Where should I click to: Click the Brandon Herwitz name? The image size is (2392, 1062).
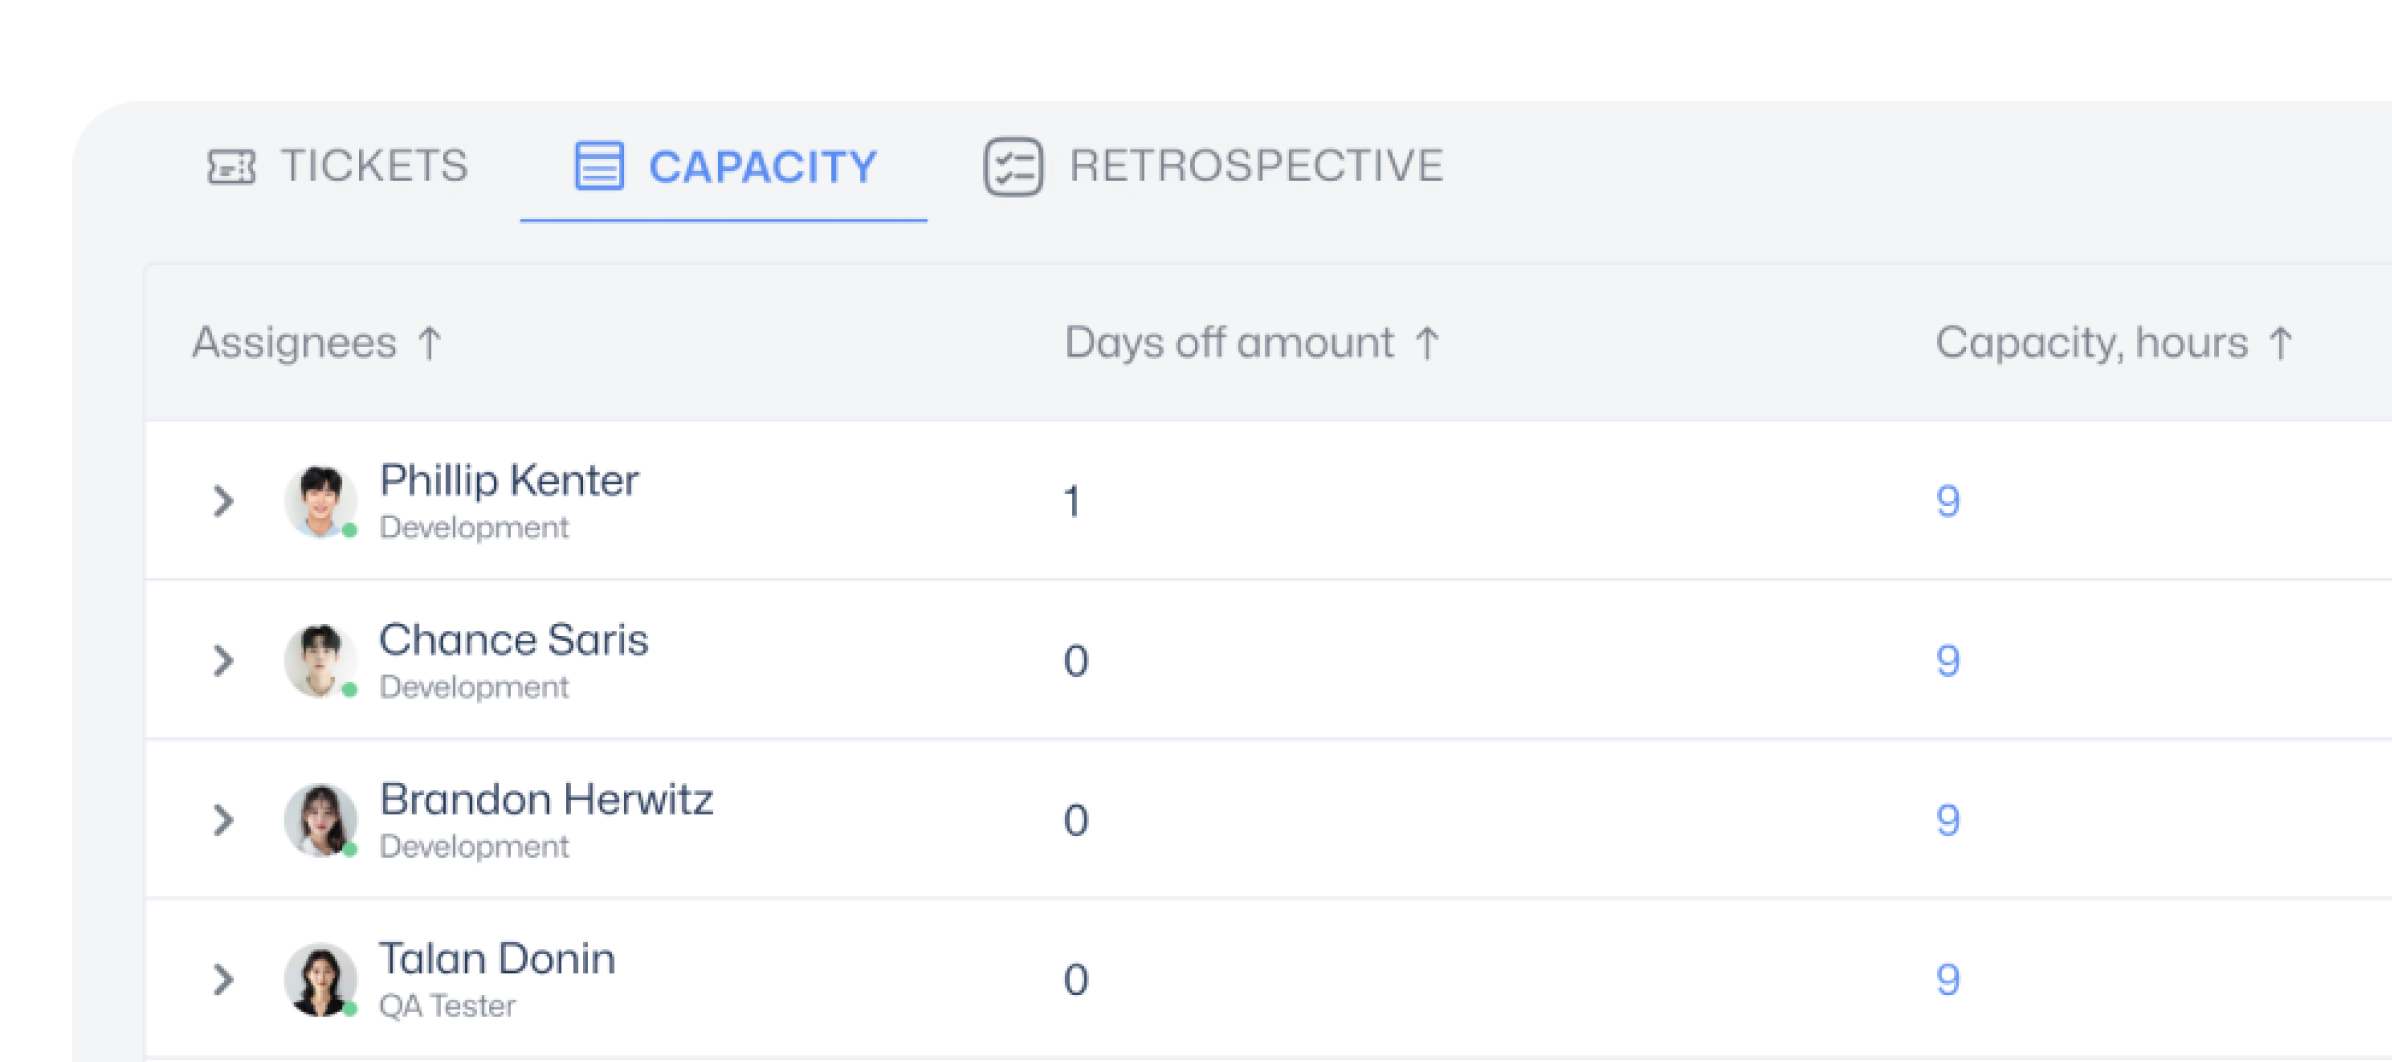pyautogui.click(x=546, y=800)
